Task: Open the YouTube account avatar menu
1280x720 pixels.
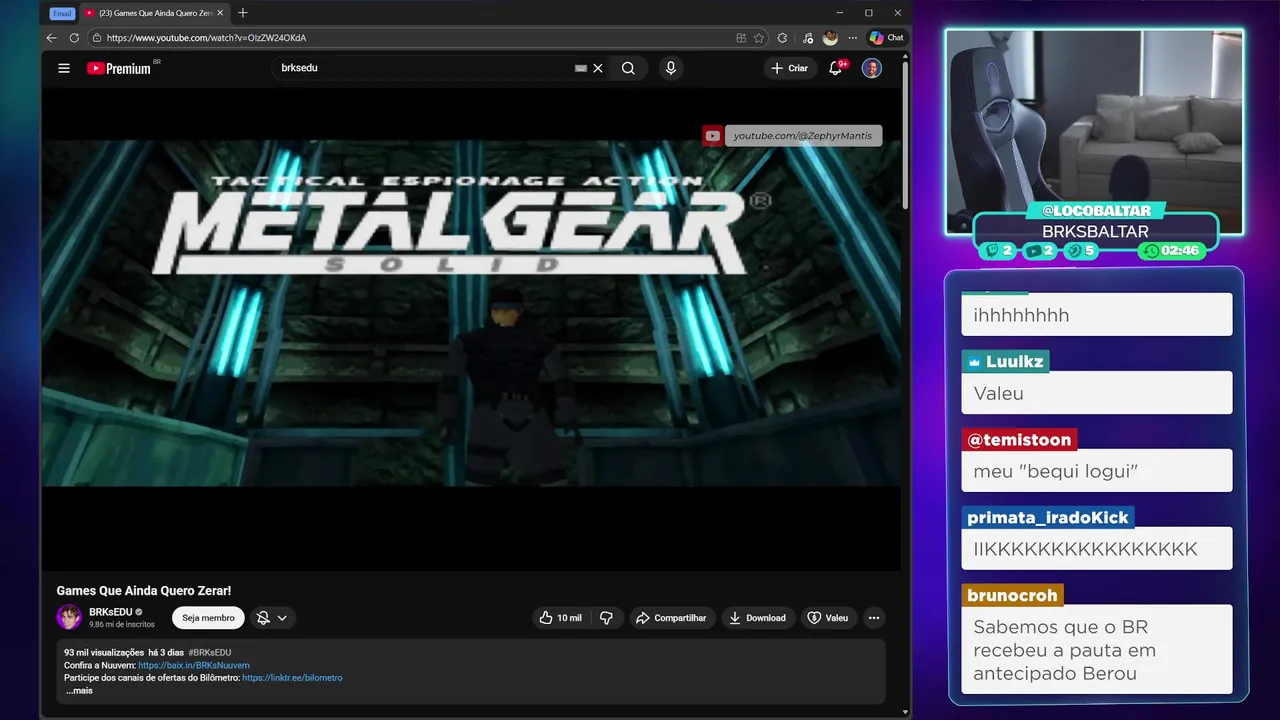Action: [872, 68]
